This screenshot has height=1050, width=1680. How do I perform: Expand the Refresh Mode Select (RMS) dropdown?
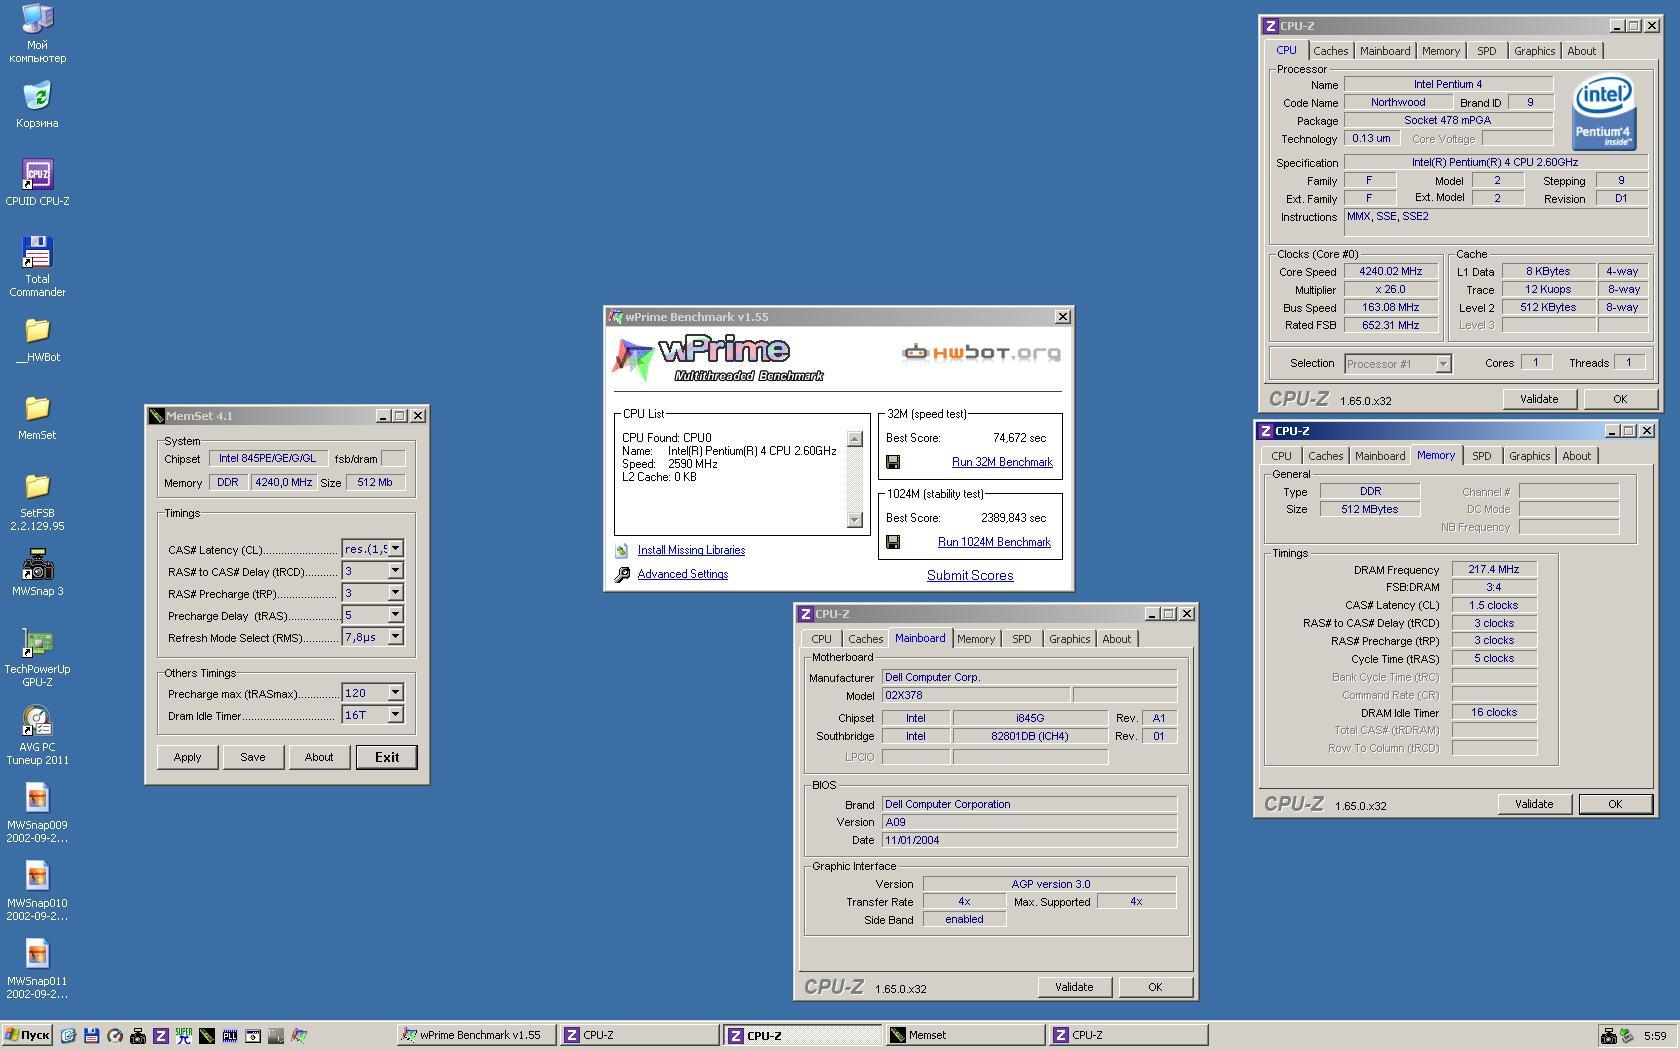395,636
